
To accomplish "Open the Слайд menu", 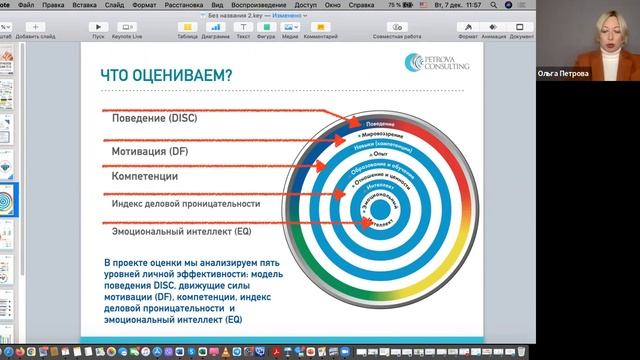I will (114, 5).
